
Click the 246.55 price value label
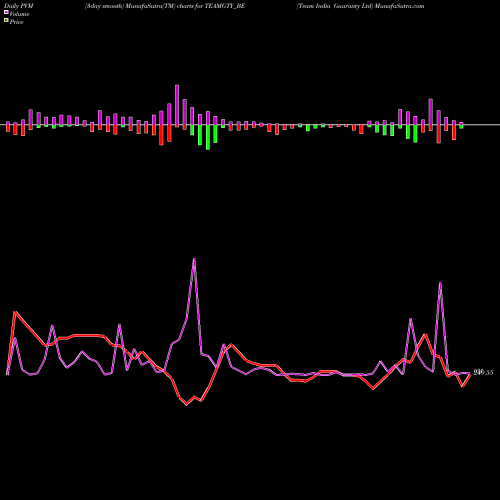[x=483, y=372]
